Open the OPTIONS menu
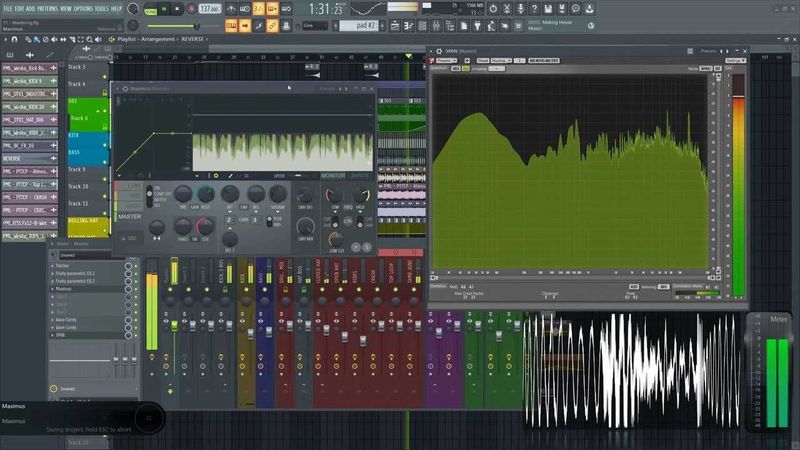 point(83,9)
